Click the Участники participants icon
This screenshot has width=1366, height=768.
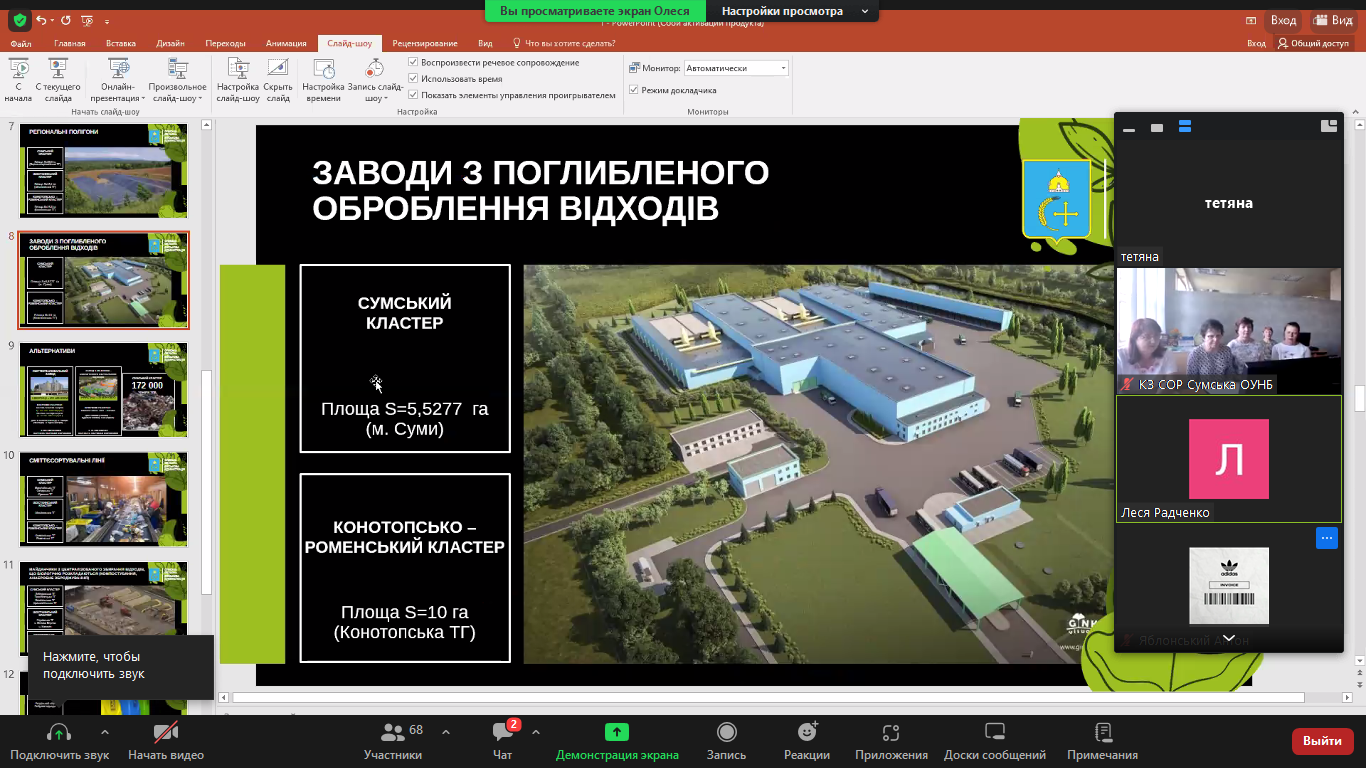pos(392,733)
